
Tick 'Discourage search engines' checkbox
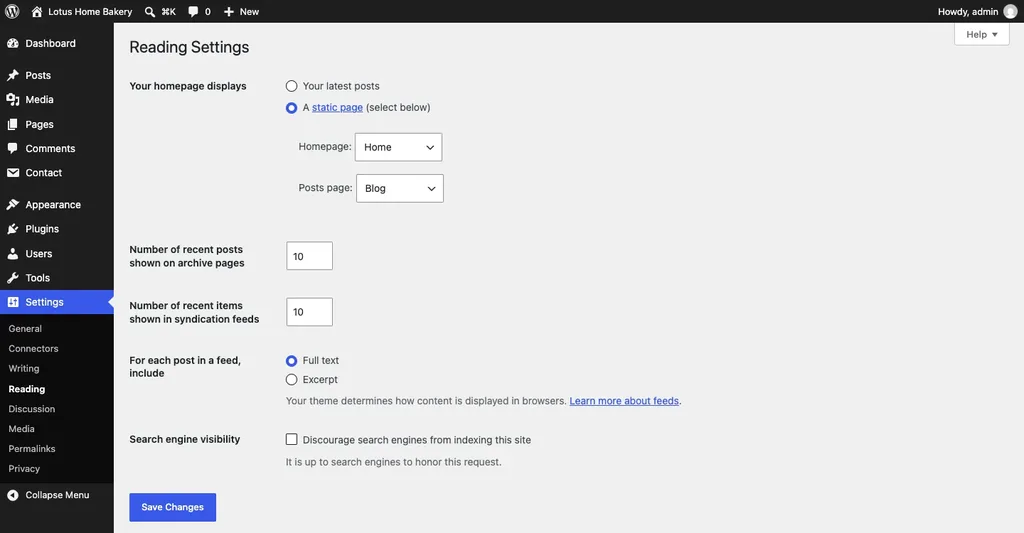291,440
